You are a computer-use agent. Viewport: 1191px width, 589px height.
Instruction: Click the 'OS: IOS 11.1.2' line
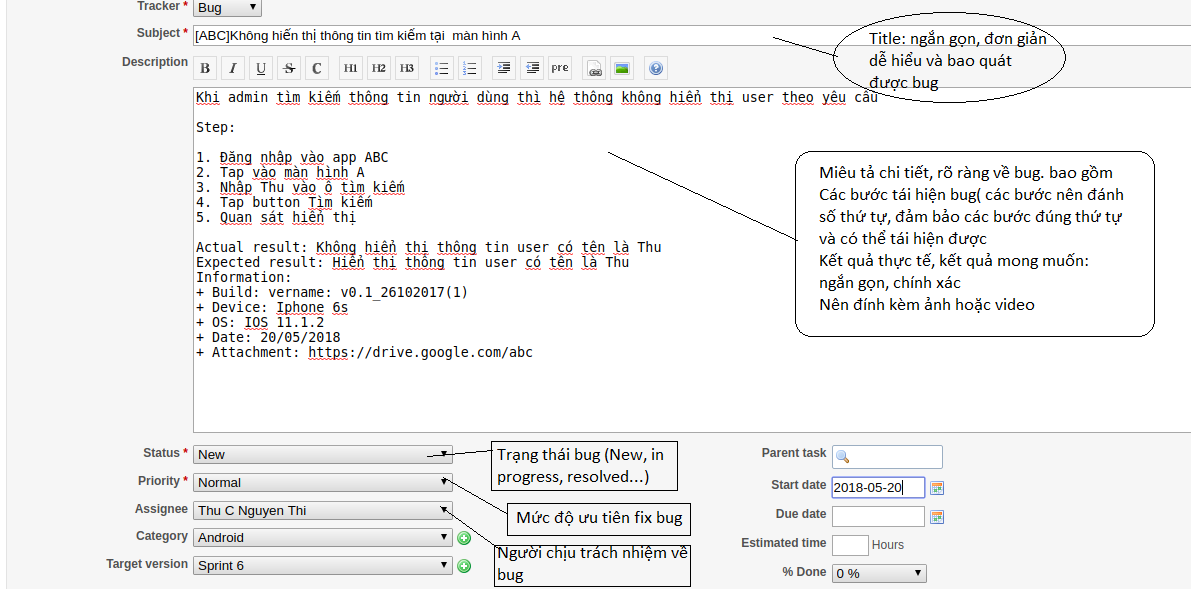[x=260, y=322]
